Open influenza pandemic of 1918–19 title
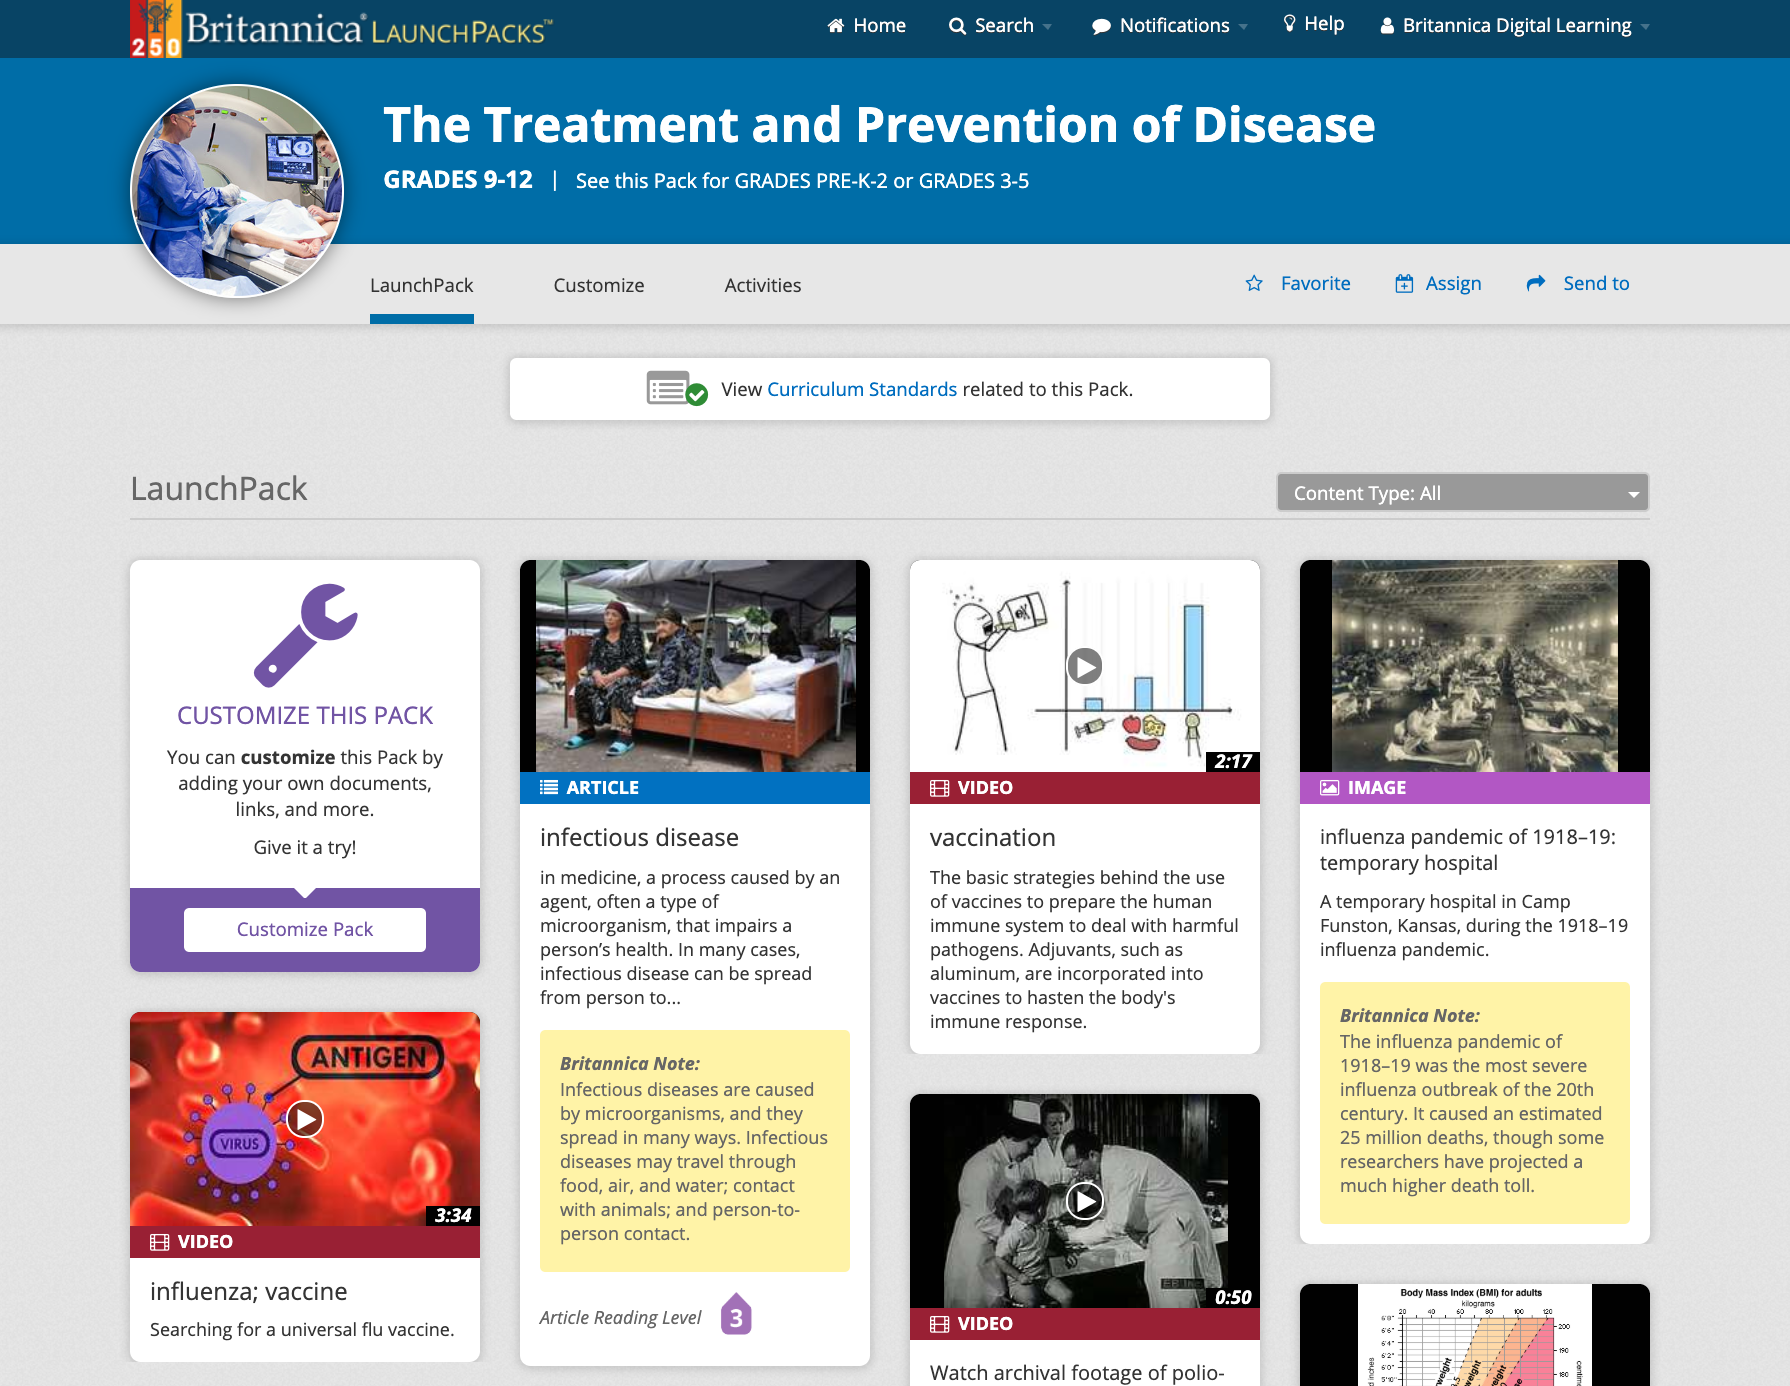The image size is (1790, 1386). 1468,850
